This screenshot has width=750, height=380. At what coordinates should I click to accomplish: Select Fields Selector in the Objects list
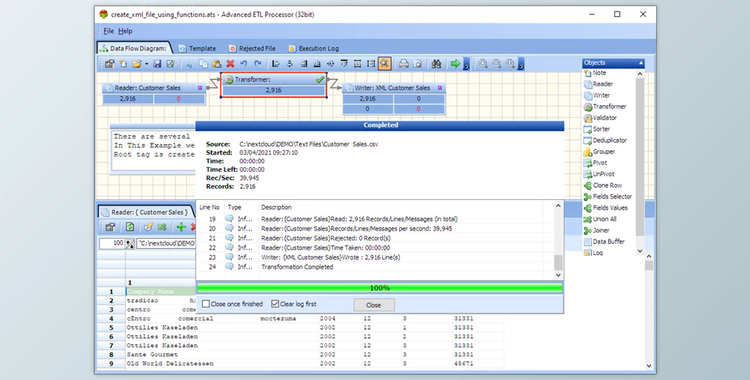coord(607,196)
